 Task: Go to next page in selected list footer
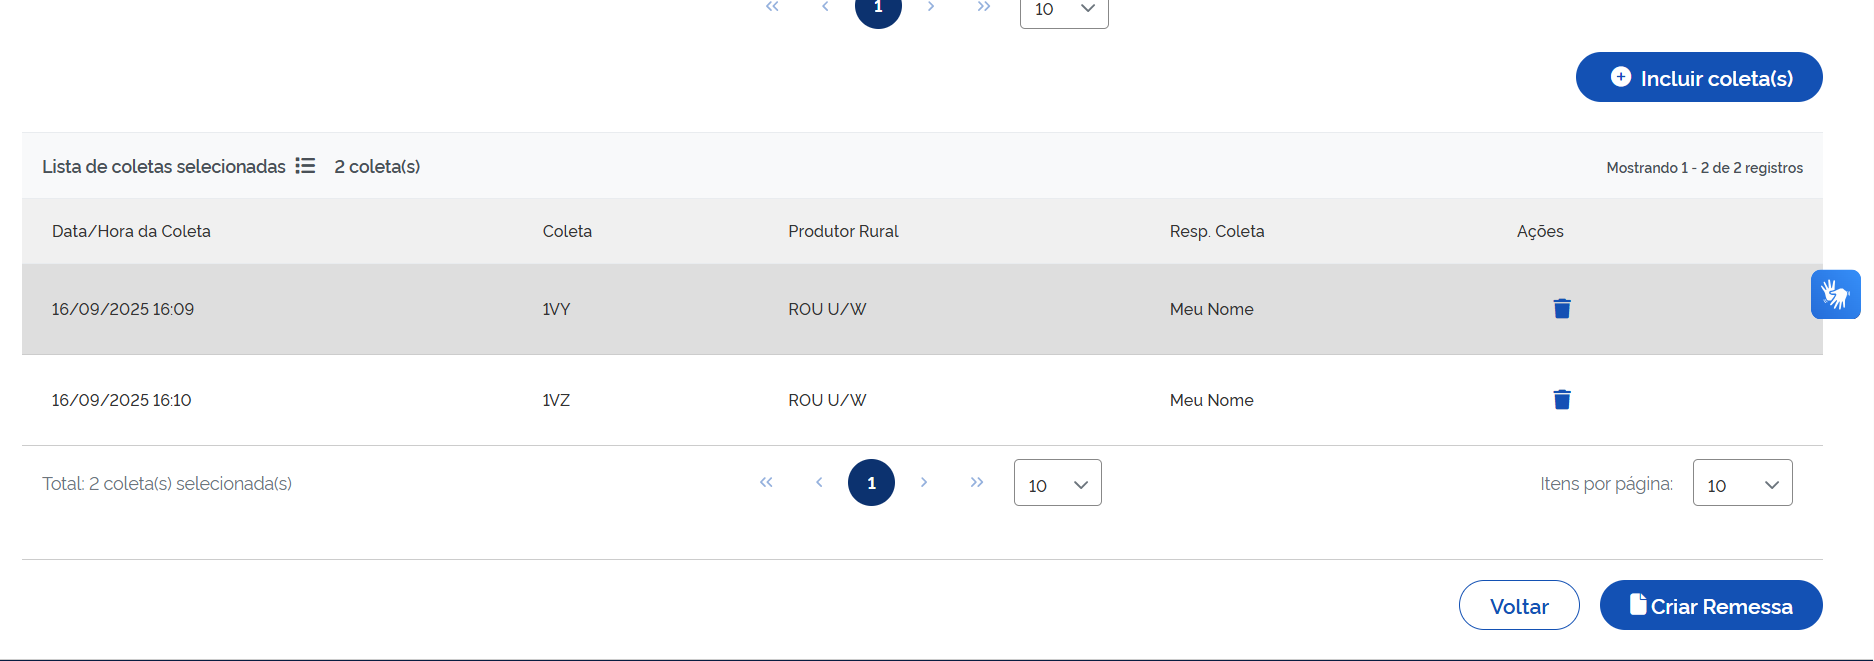point(924,483)
